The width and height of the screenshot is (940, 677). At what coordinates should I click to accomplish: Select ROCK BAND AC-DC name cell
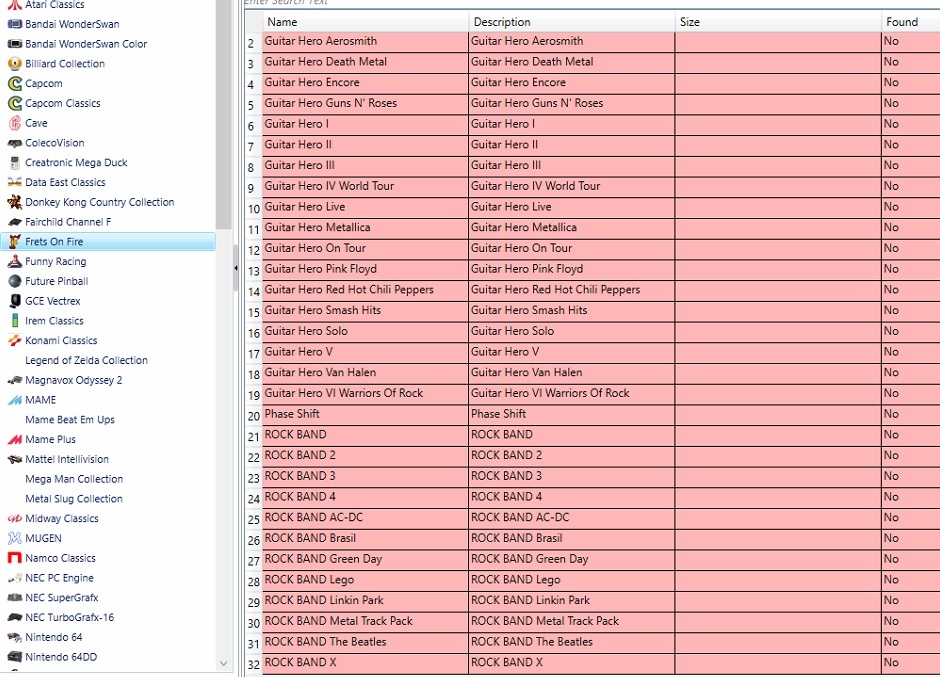click(365, 517)
